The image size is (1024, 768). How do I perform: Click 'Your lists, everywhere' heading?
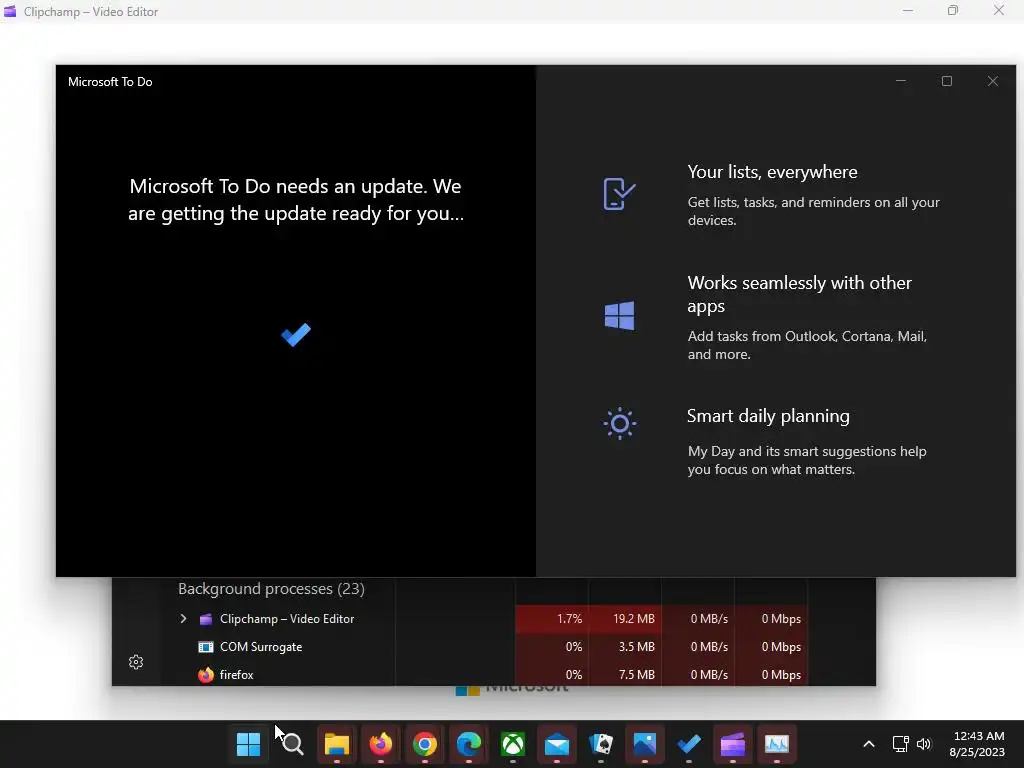pos(773,172)
